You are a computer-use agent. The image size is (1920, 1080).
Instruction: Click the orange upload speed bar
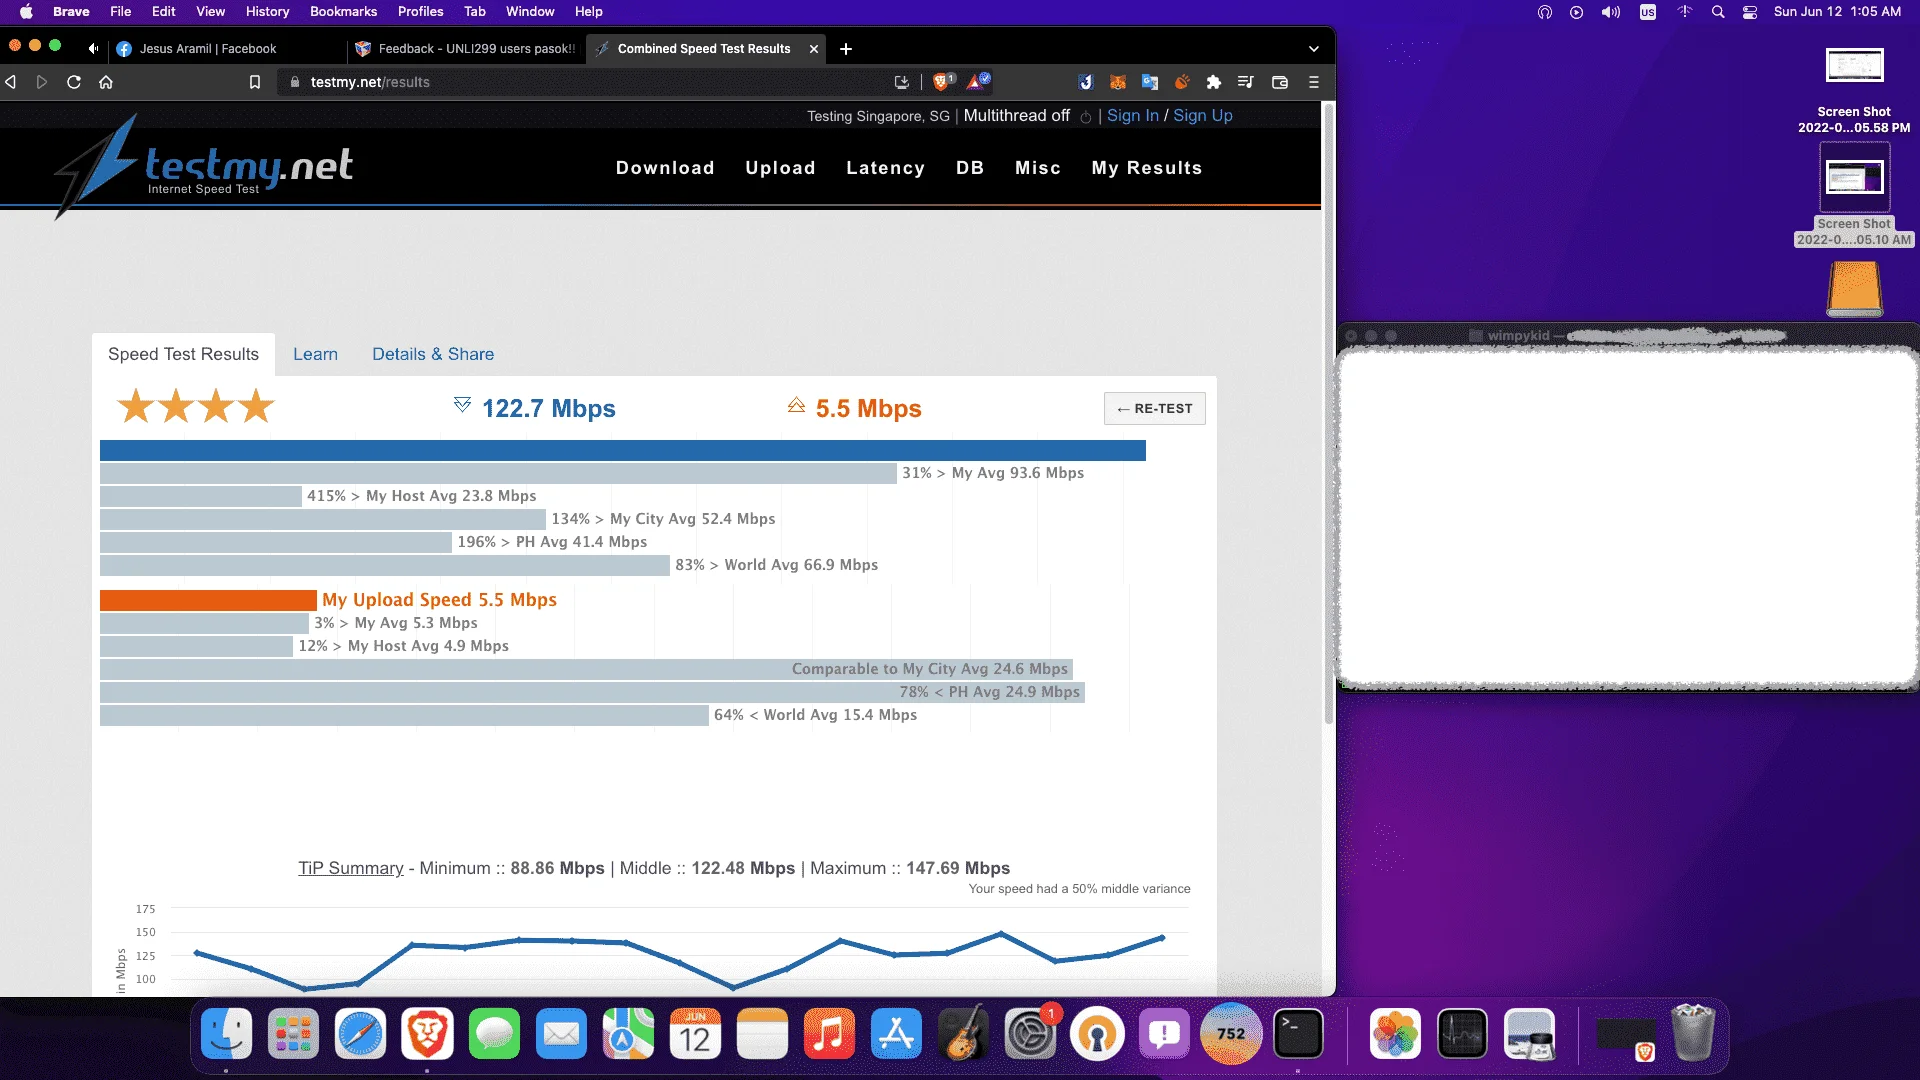208,600
